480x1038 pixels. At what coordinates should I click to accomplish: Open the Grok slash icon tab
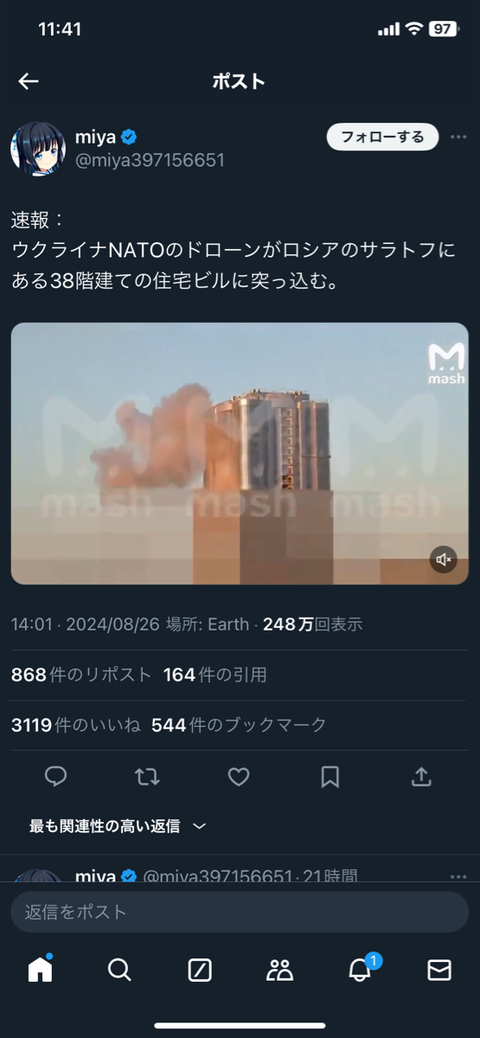point(200,970)
